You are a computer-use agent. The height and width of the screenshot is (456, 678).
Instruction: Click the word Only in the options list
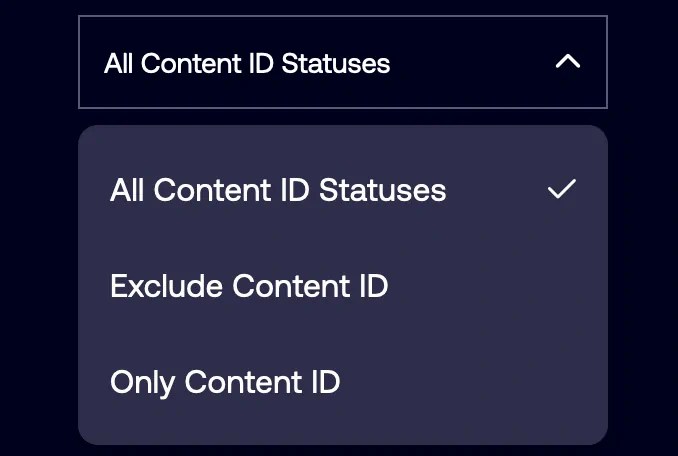pos(143,382)
